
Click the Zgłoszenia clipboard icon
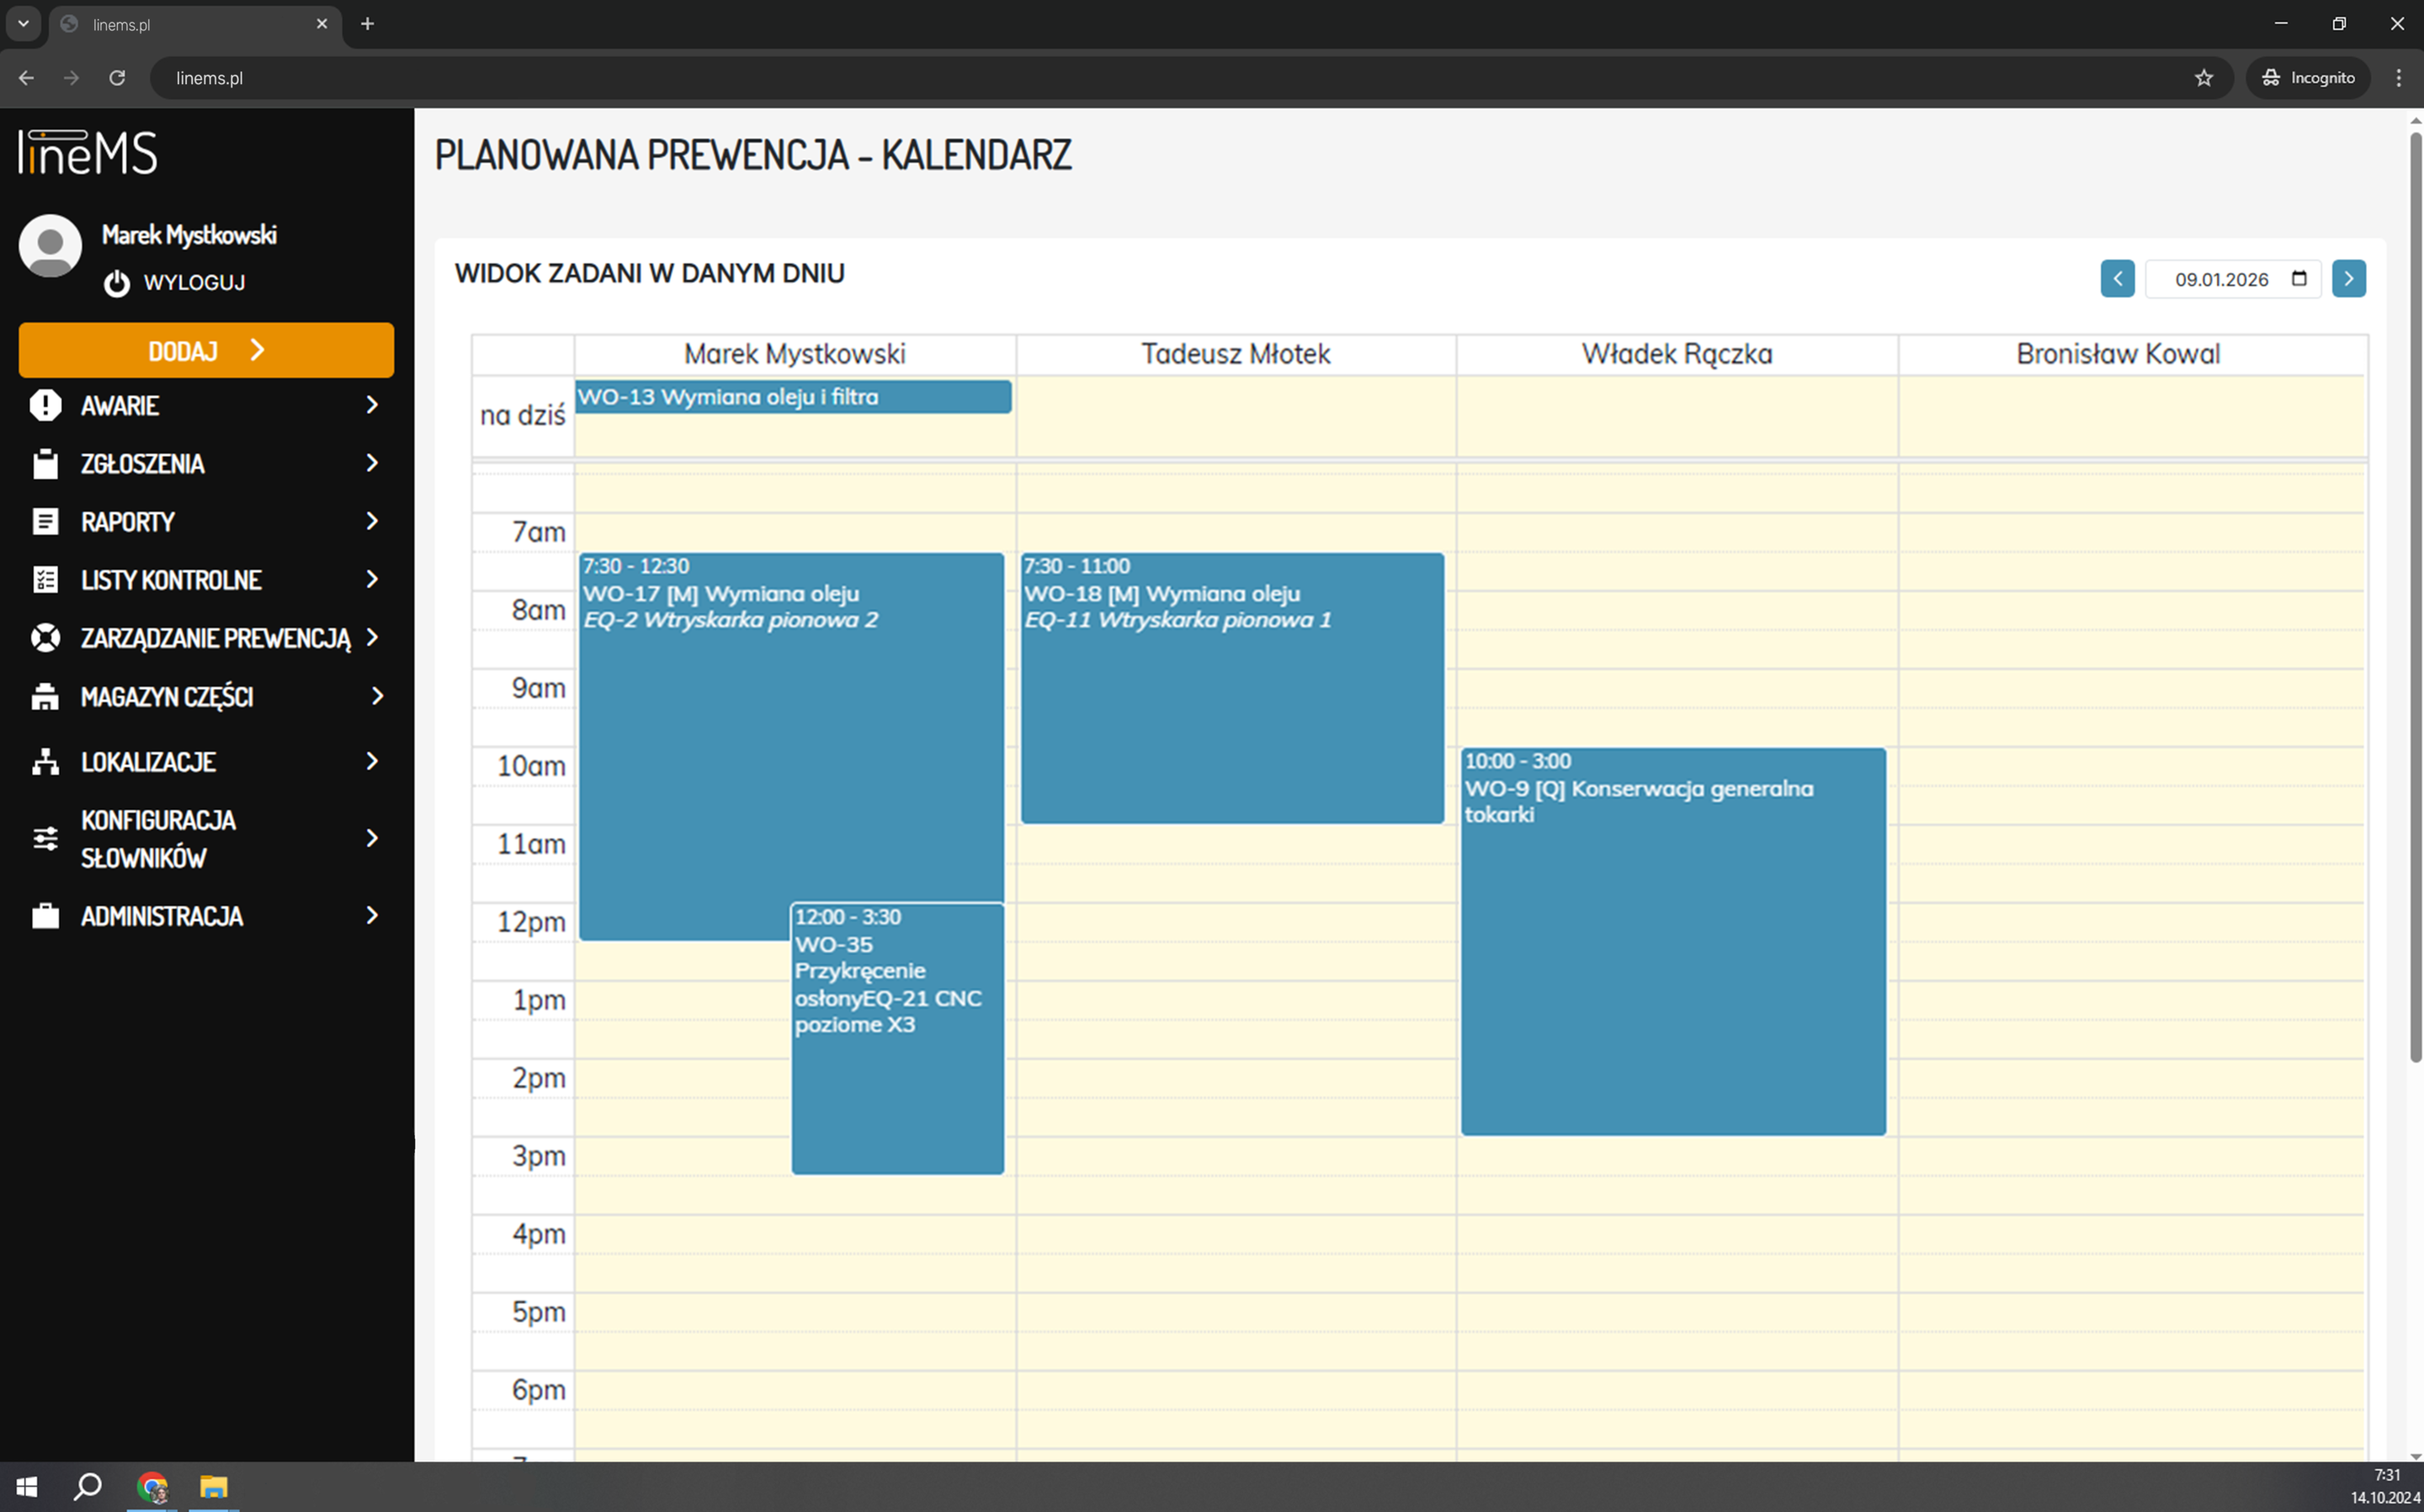click(x=45, y=464)
